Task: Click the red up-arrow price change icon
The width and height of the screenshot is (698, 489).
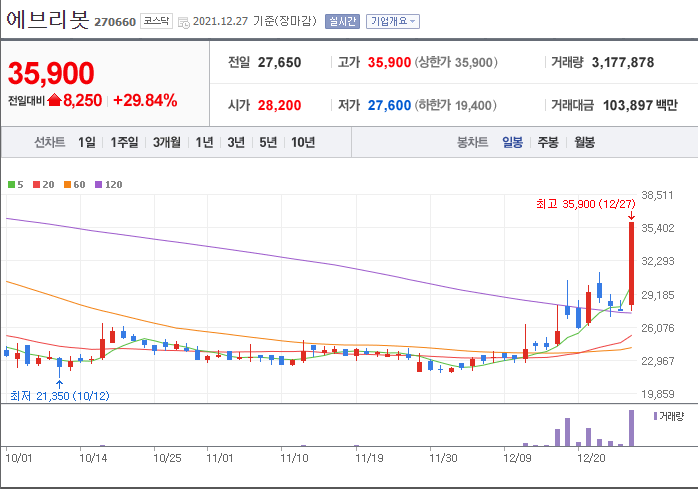Action: (x=54, y=100)
